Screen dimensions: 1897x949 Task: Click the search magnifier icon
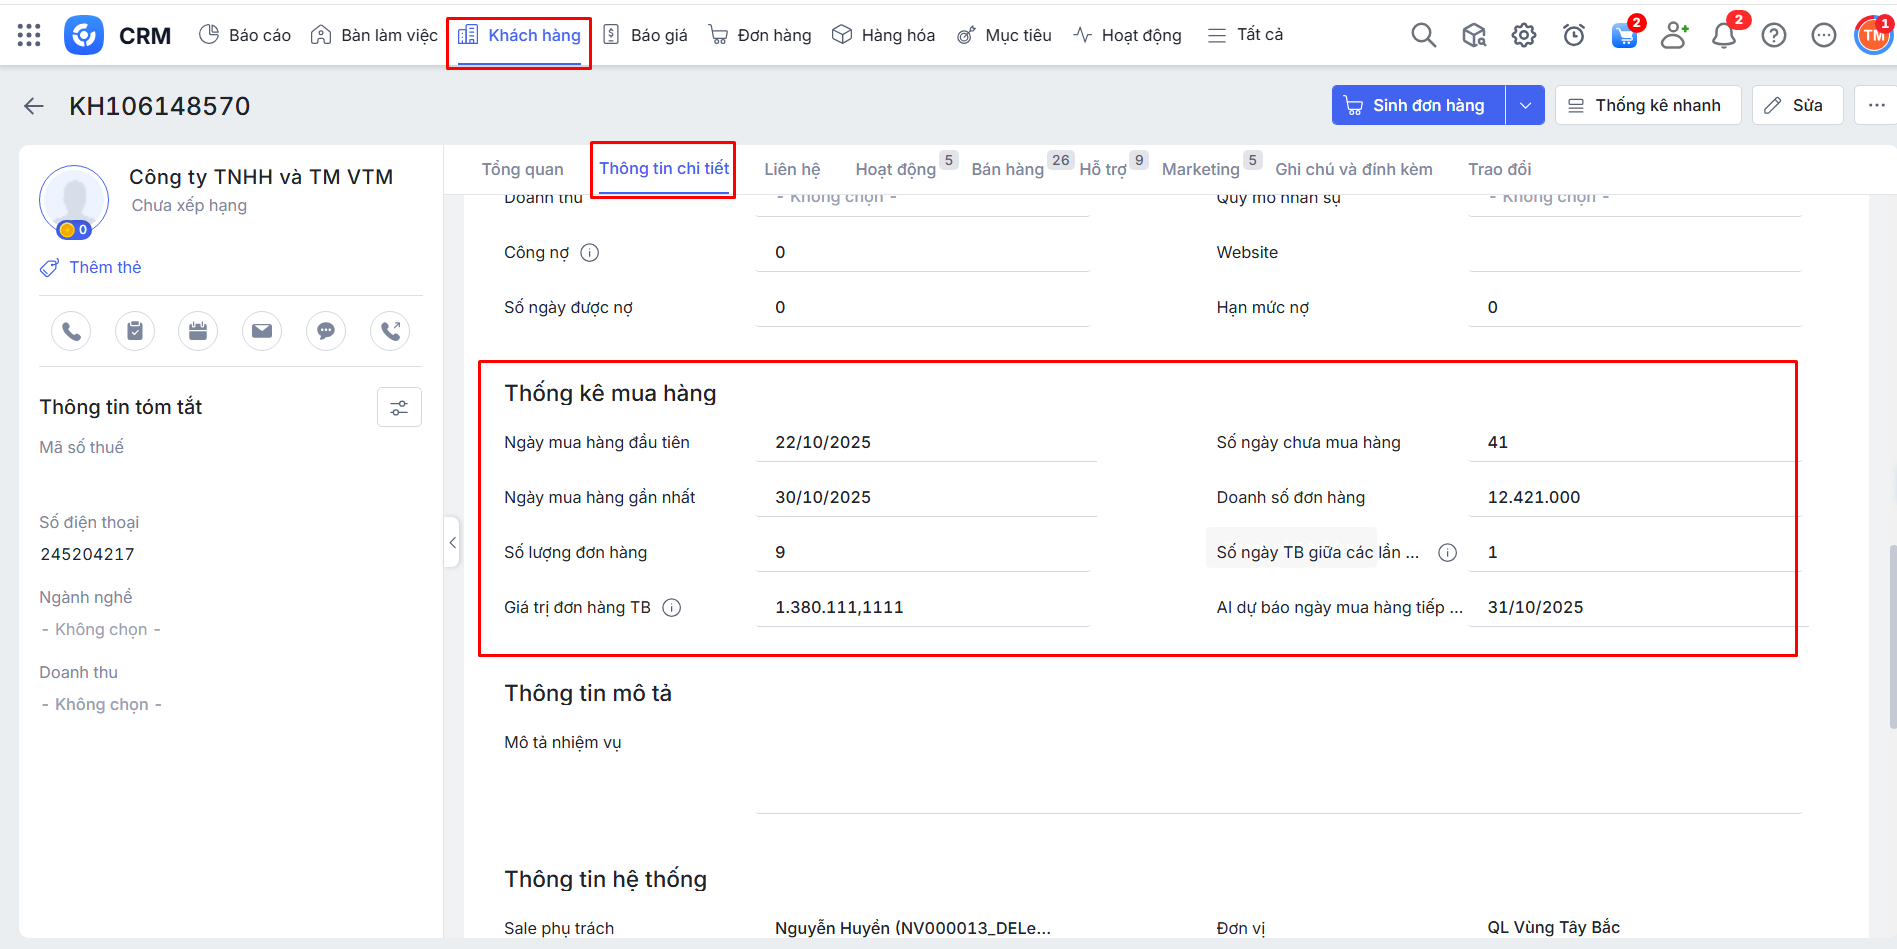click(1423, 36)
